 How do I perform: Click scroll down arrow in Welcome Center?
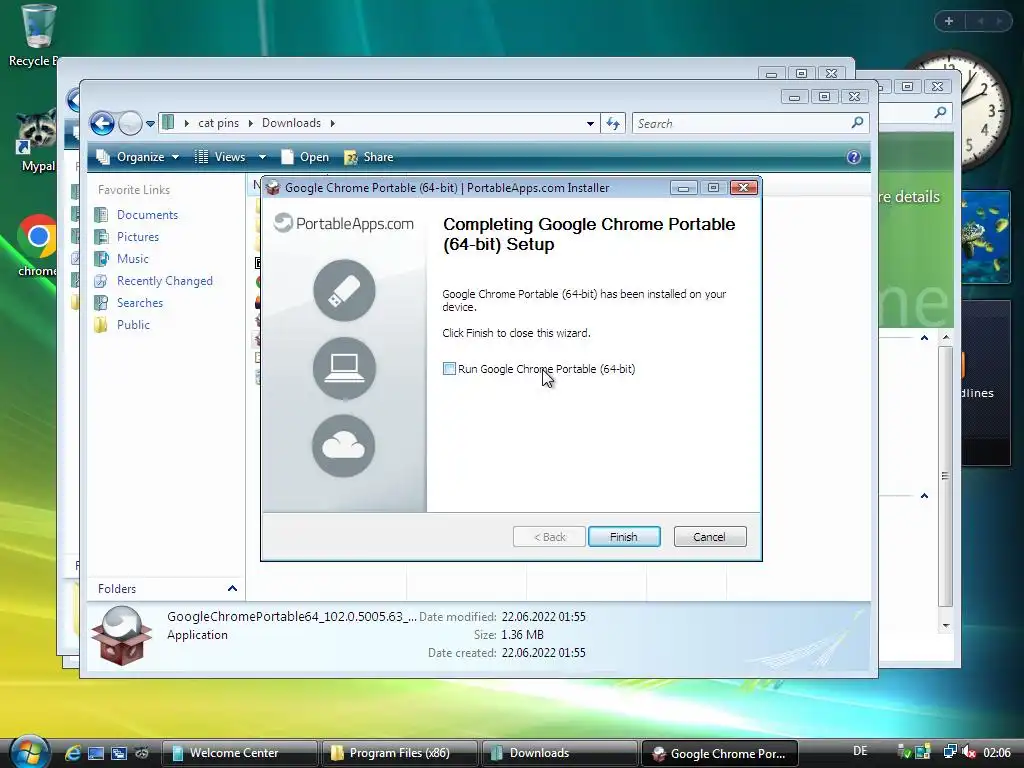coord(945,626)
